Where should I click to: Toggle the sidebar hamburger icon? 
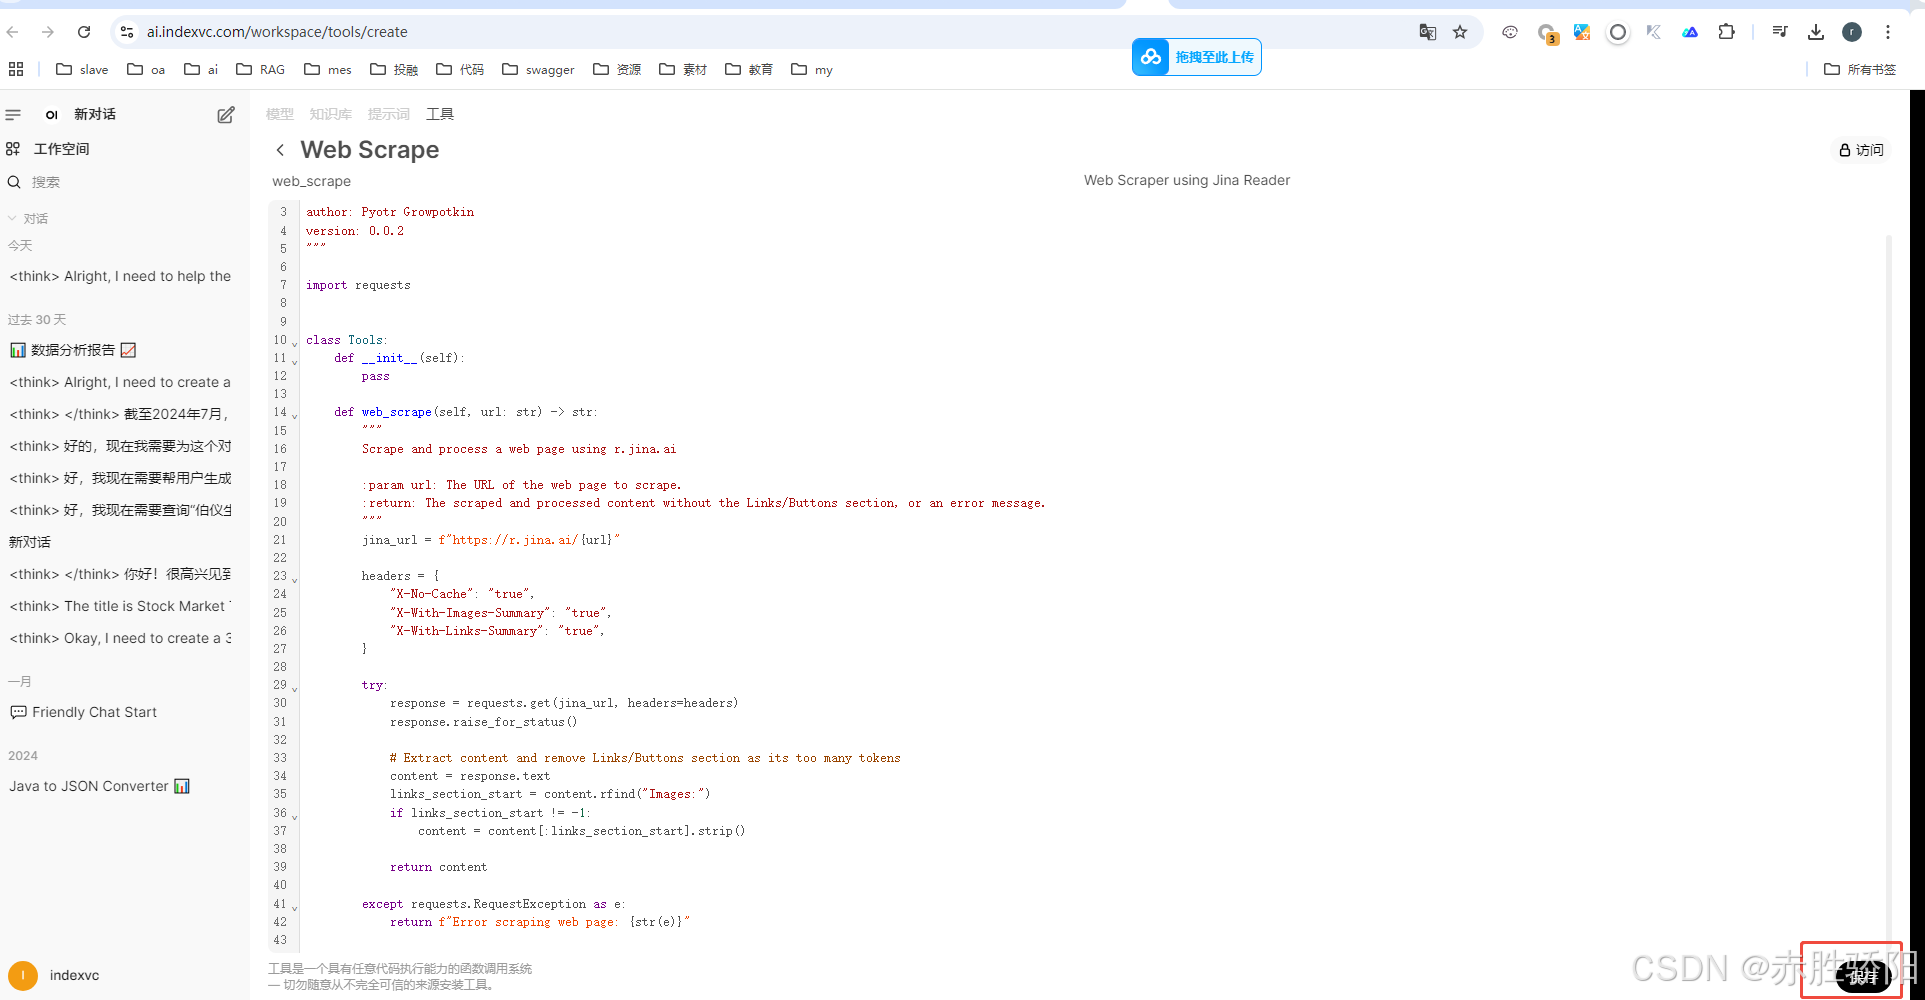tap(13, 114)
